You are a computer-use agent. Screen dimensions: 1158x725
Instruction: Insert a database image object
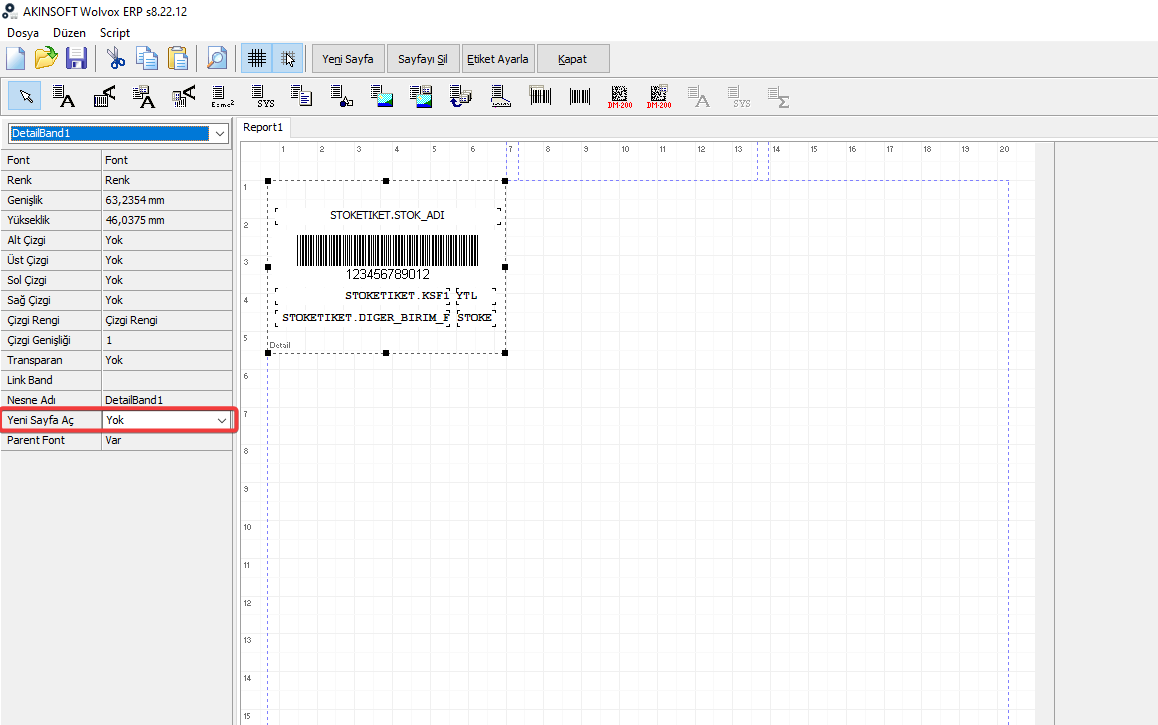[421, 96]
